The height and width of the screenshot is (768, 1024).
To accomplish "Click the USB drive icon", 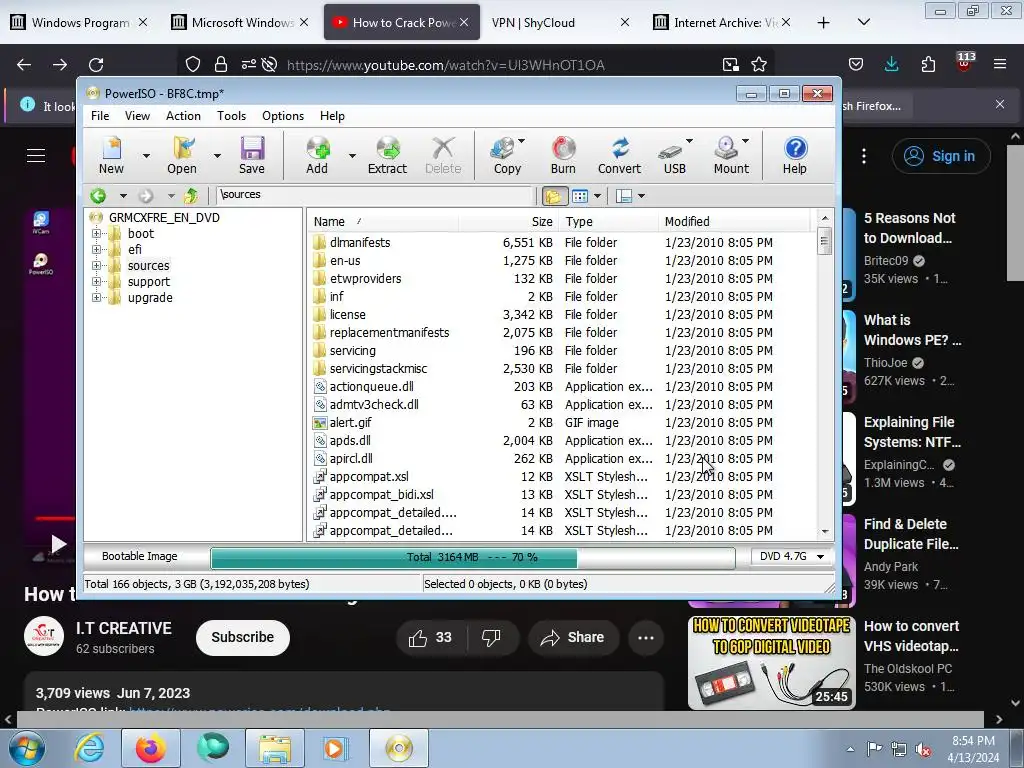I will click(x=670, y=151).
